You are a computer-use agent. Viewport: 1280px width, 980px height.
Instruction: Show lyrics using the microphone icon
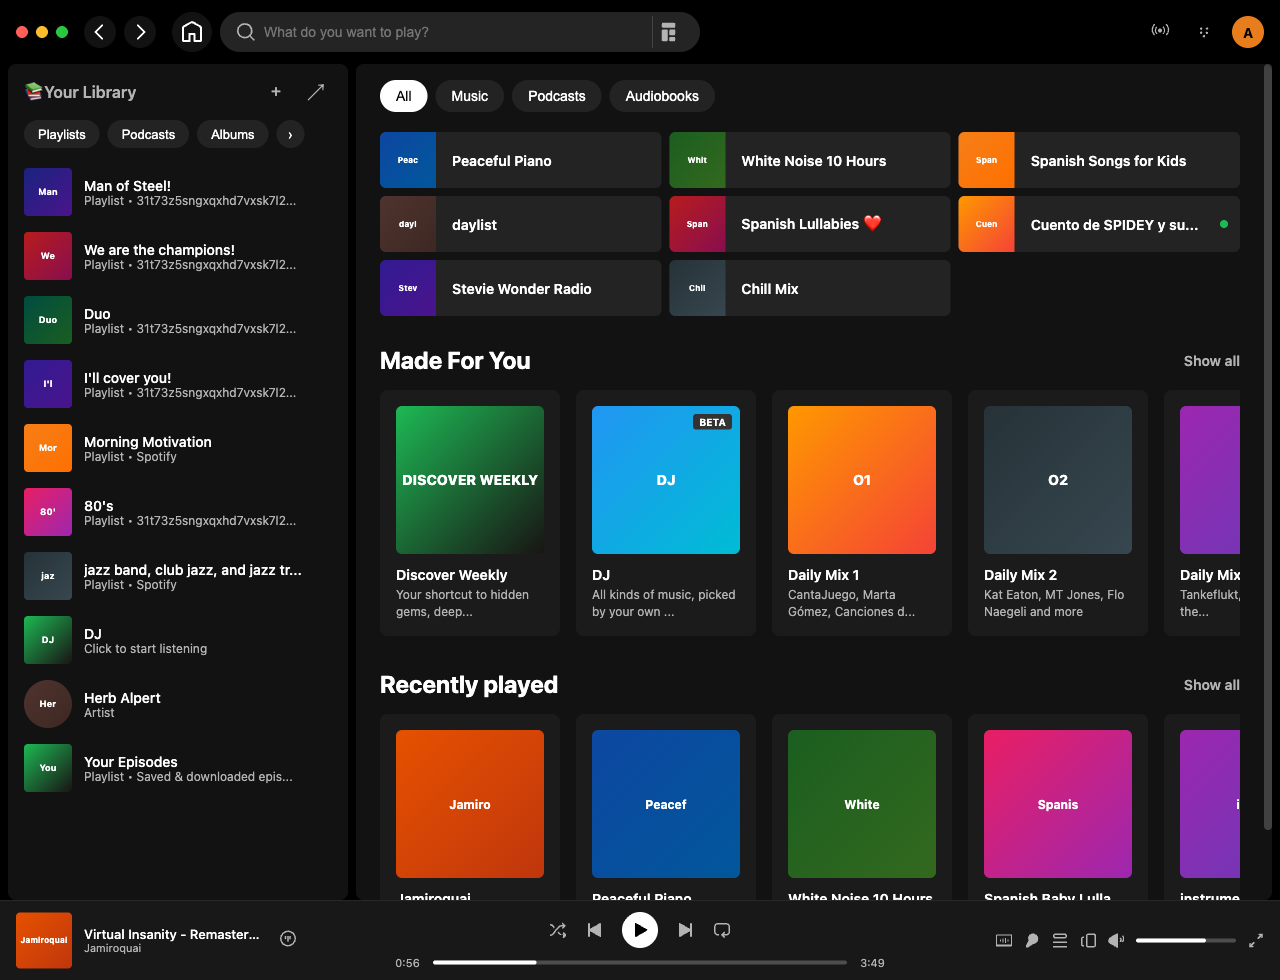click(x=1032, y=940)
